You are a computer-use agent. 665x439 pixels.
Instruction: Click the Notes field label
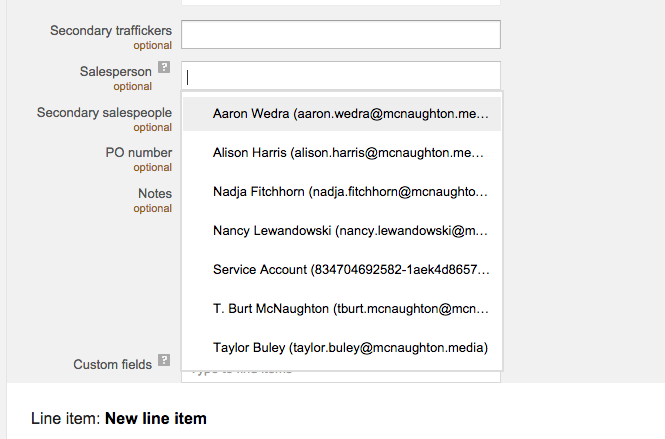click(154, 194)
